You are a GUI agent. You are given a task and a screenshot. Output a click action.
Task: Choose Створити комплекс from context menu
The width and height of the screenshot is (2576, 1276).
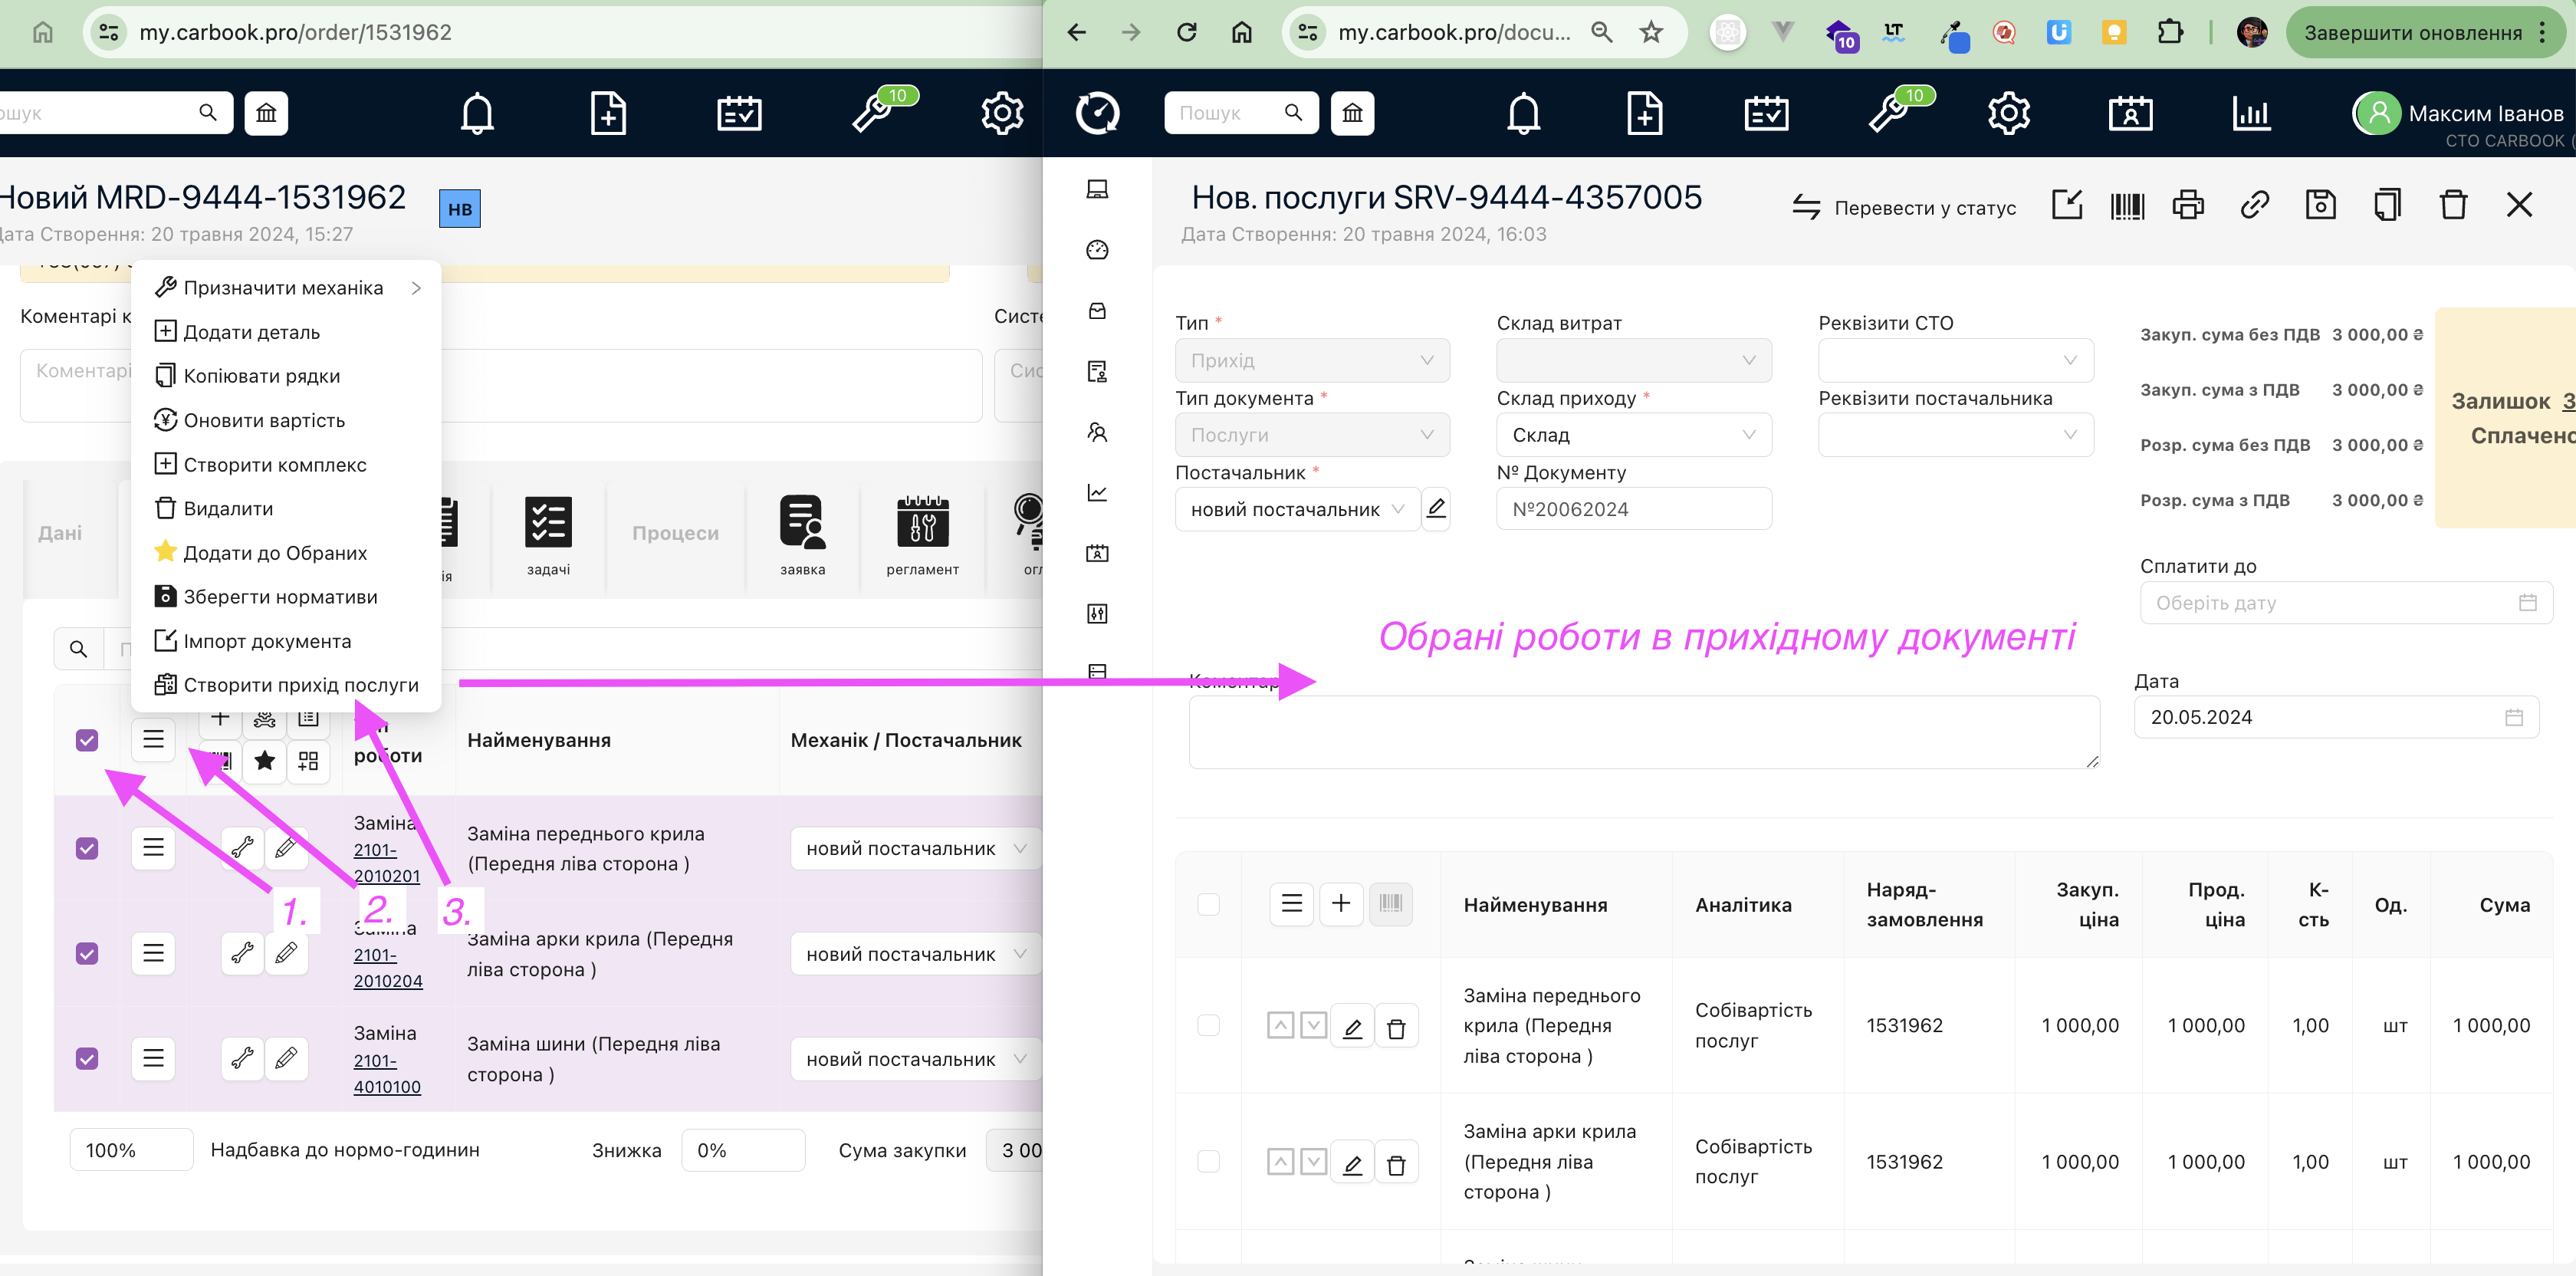[274, 464]
